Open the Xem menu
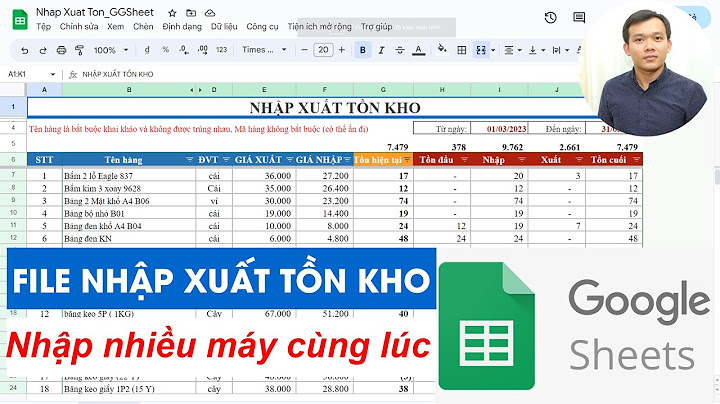This screenshot has height=404, width=720. click(x=116, y=27)
